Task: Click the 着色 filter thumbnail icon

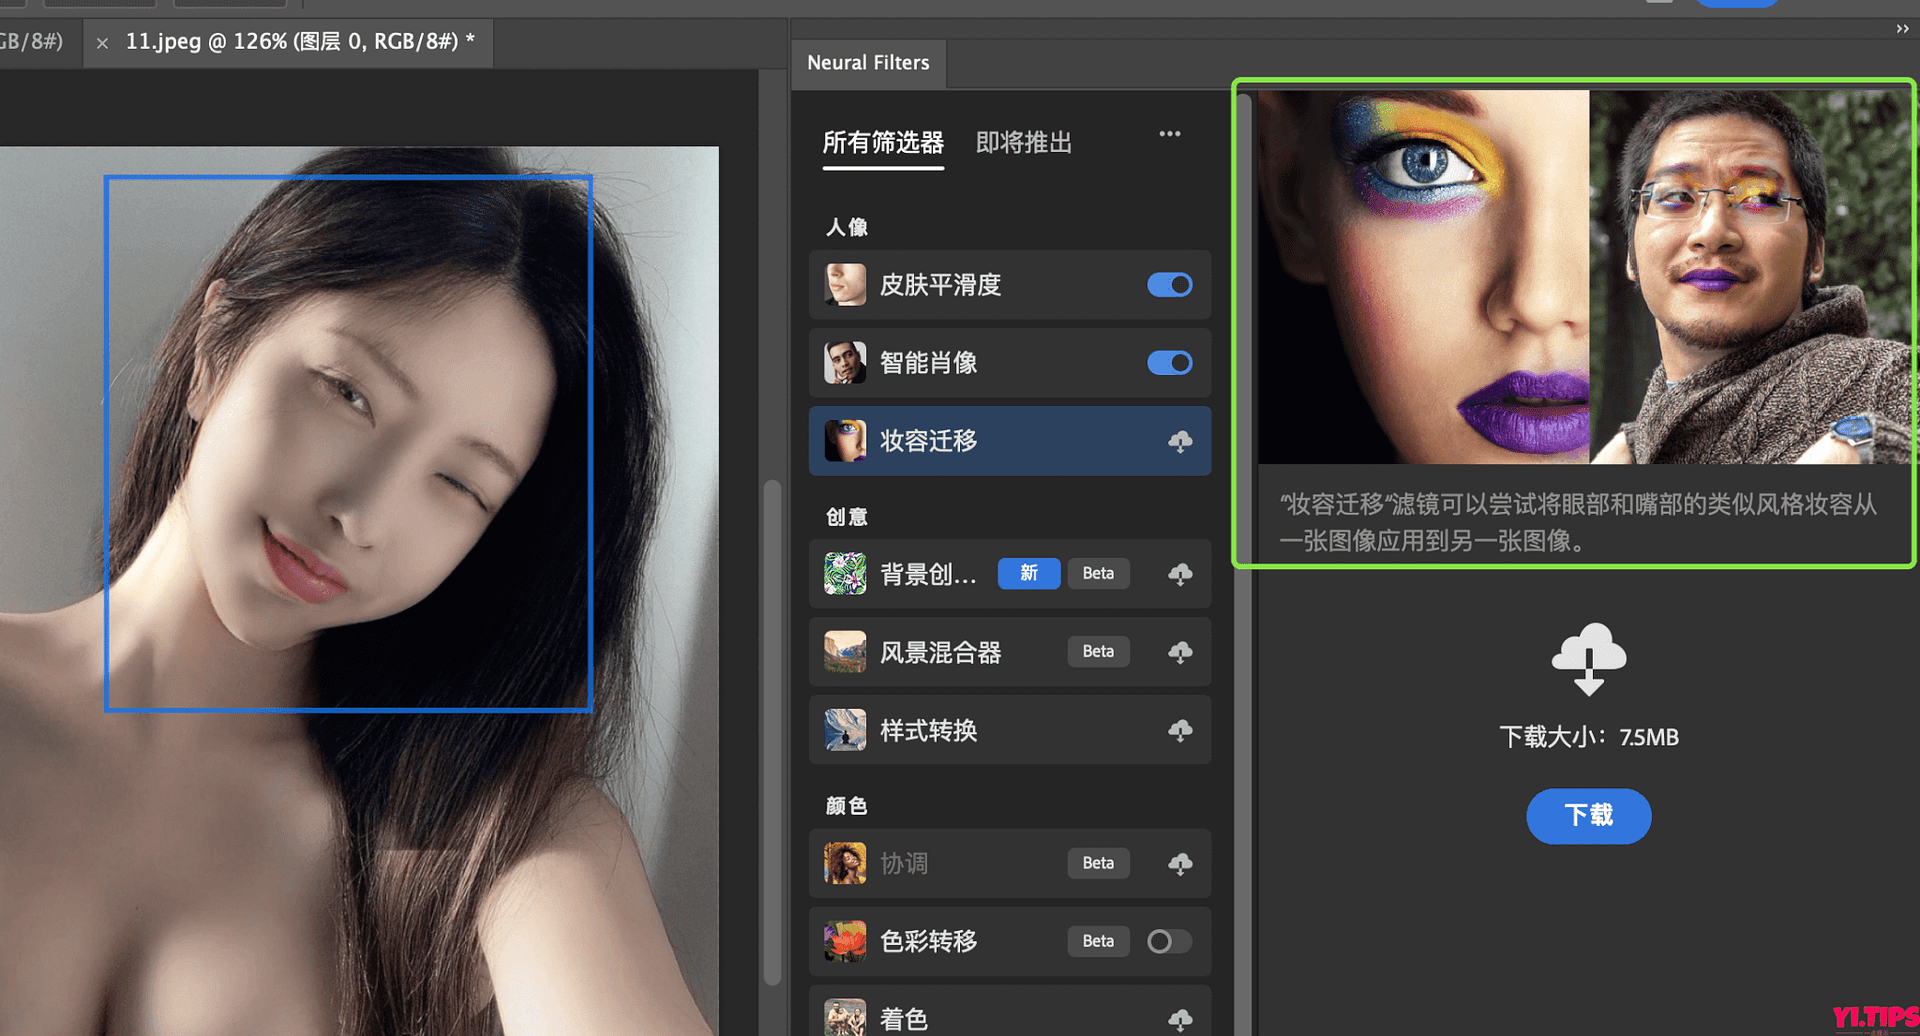Action: (845, 1017)
